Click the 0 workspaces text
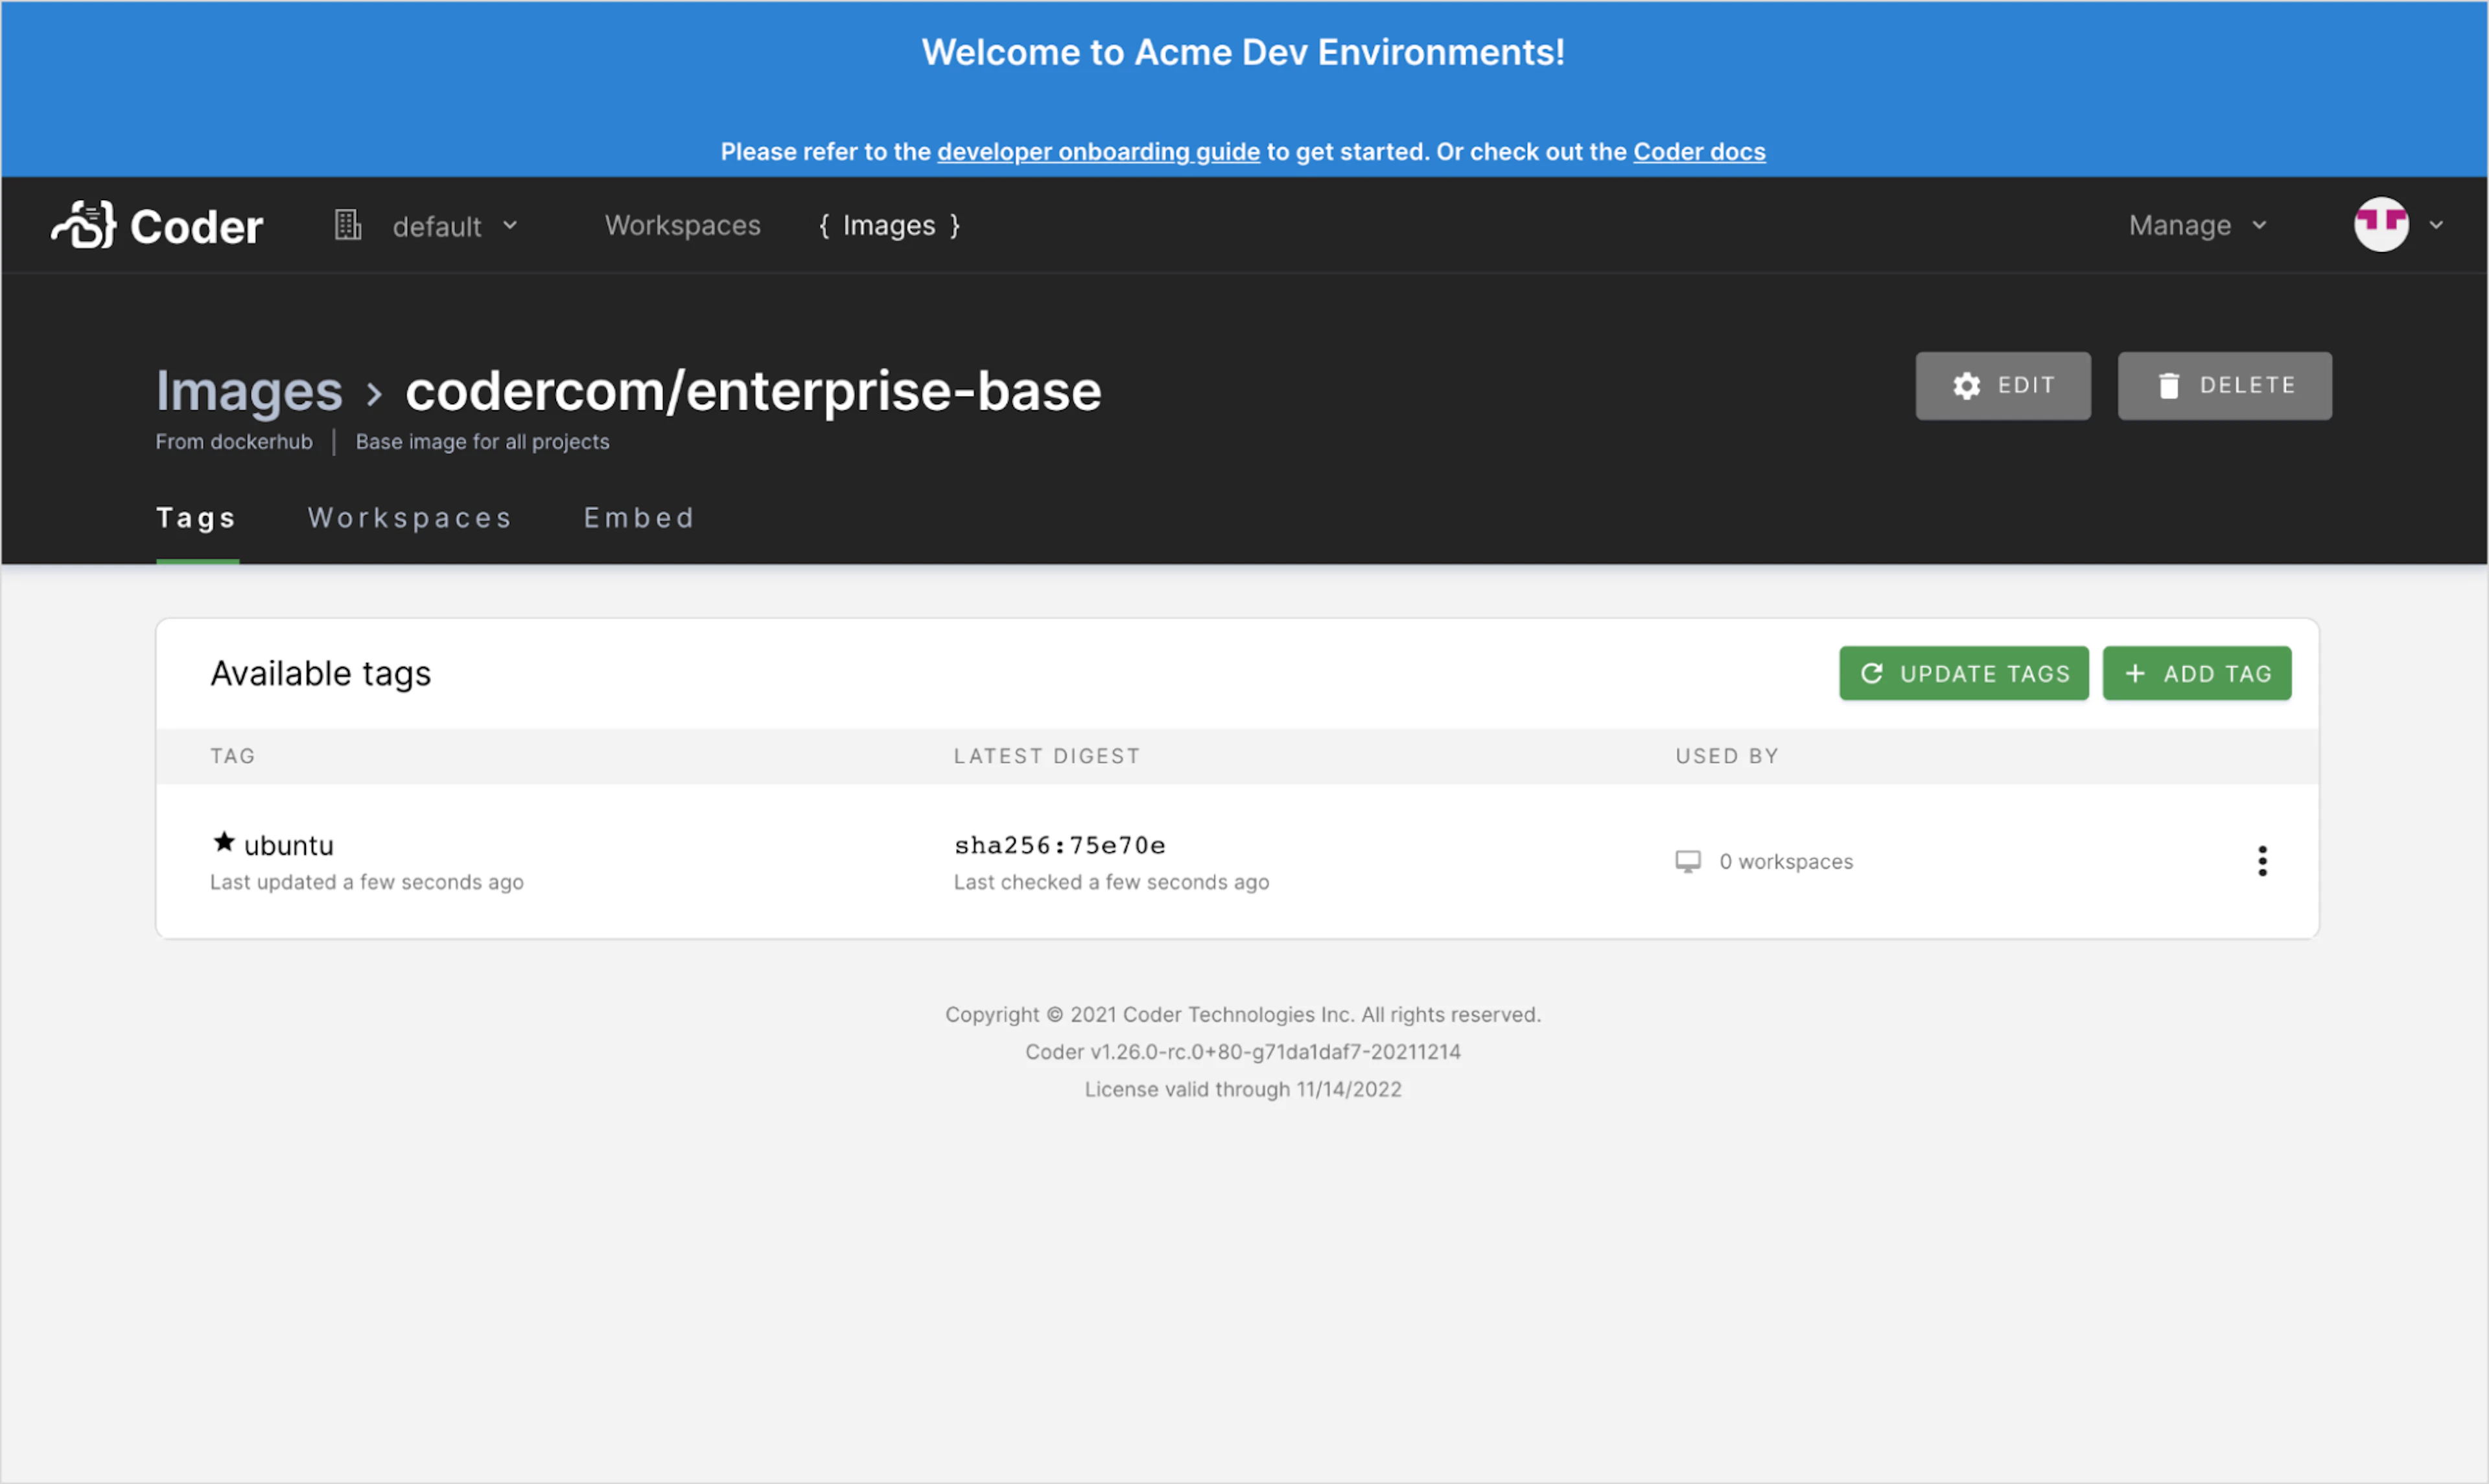The height and width of the screenshot is (1484, 2489). pyautogui.click(x=1786, y=862)
